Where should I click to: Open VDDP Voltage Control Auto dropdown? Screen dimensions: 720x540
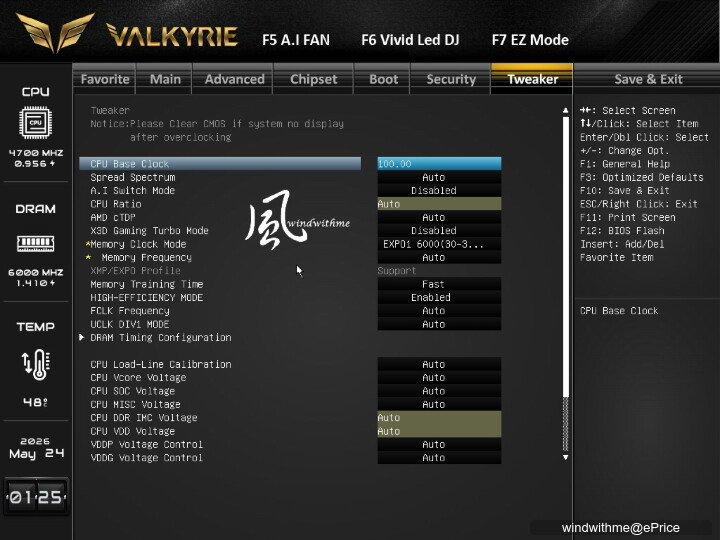[439, 444]
